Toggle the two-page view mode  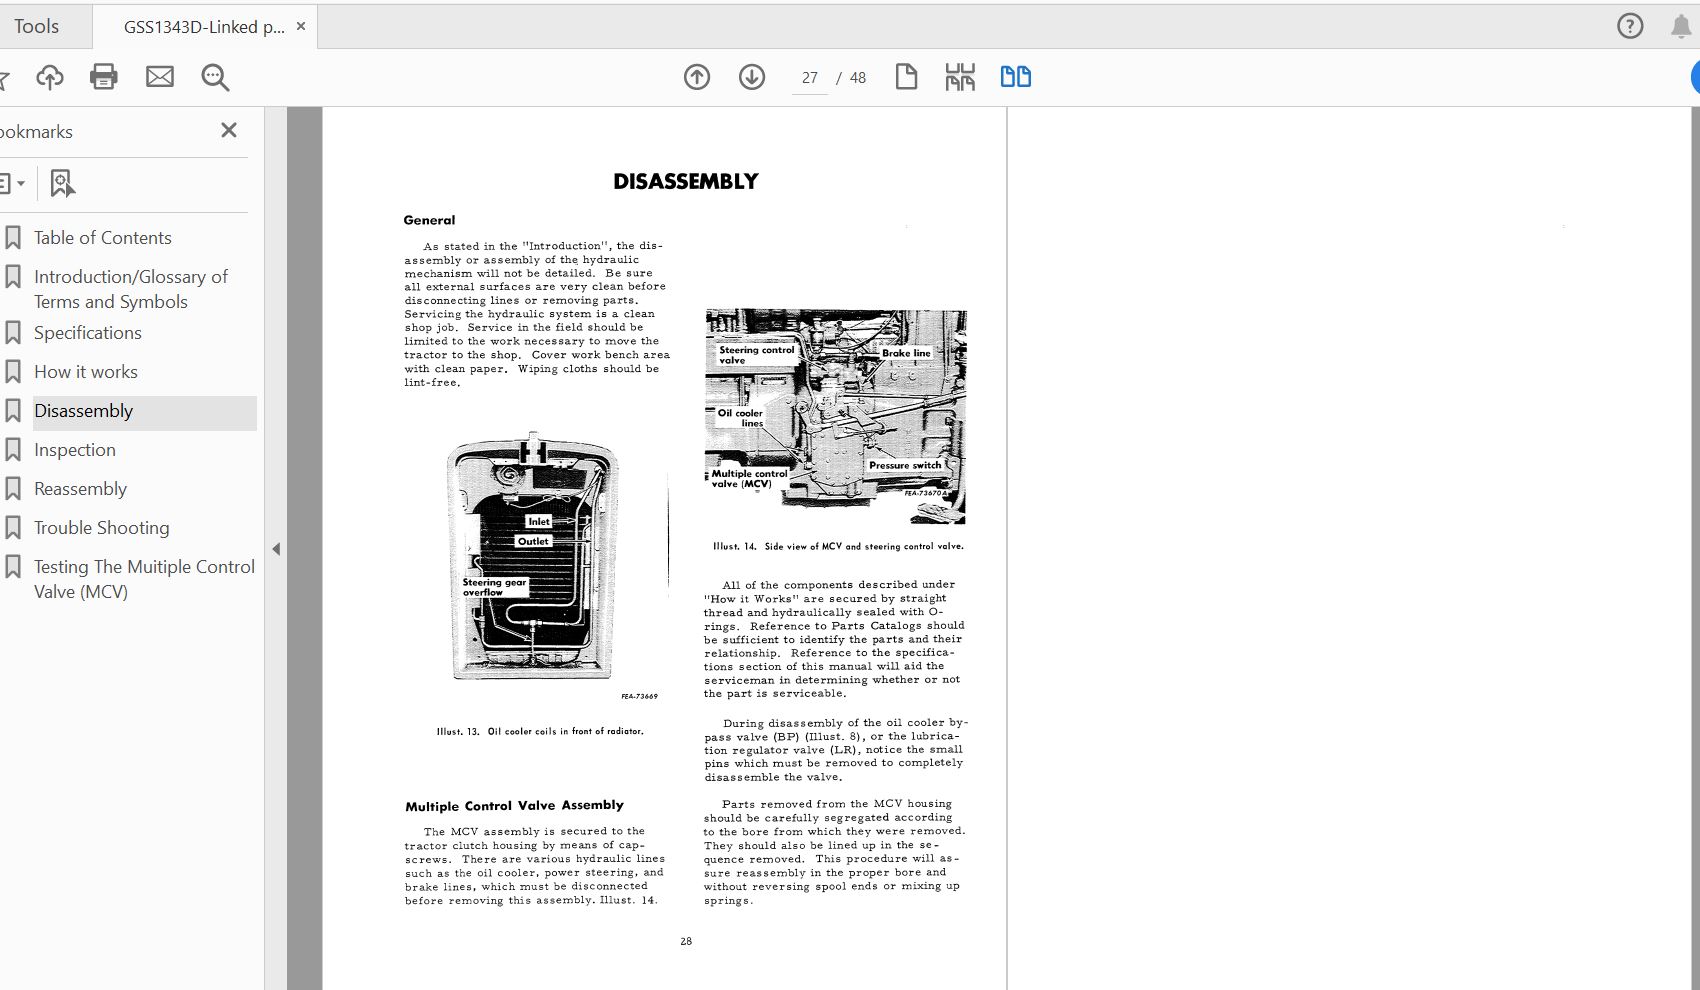point(1016,77)
